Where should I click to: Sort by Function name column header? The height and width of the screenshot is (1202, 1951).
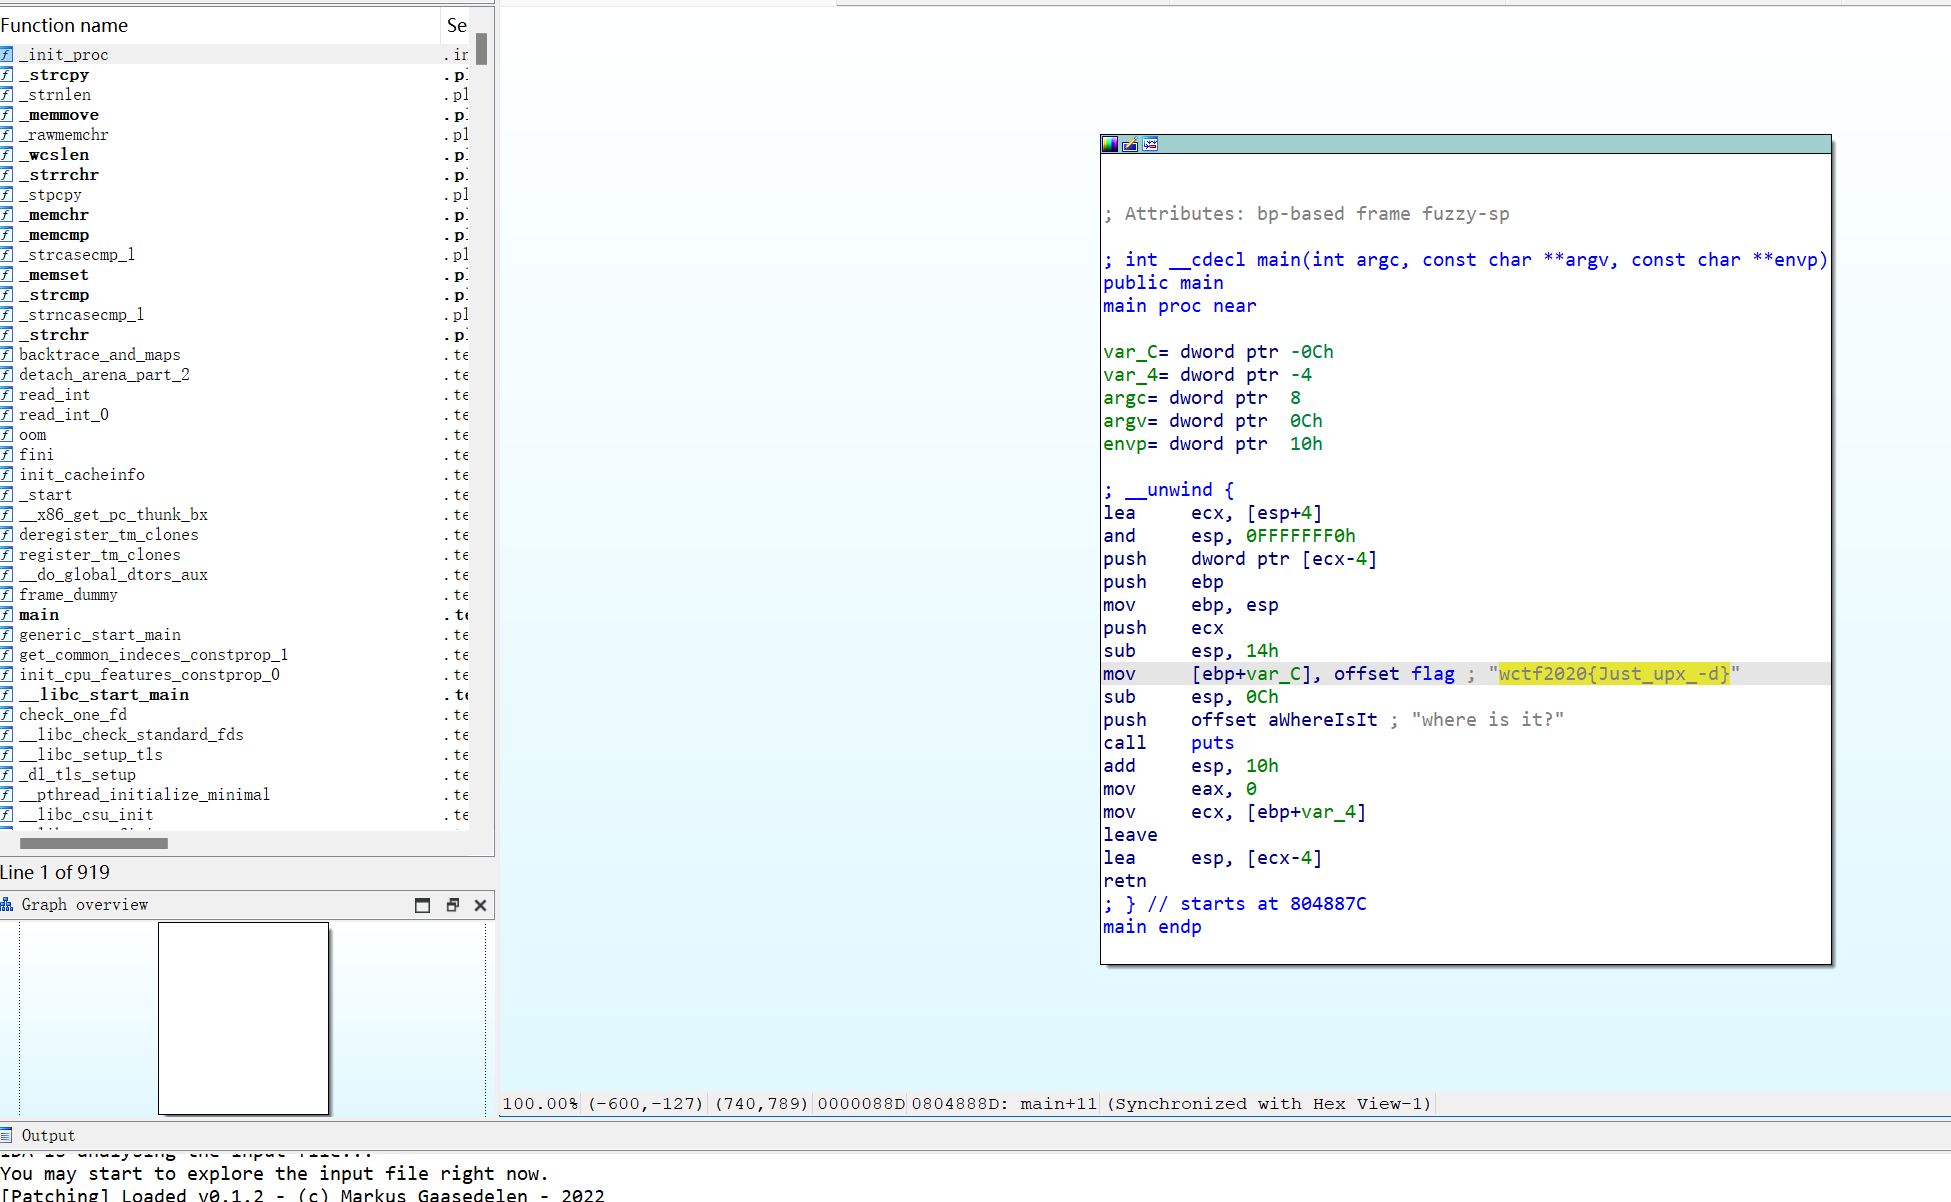point(64,25)
